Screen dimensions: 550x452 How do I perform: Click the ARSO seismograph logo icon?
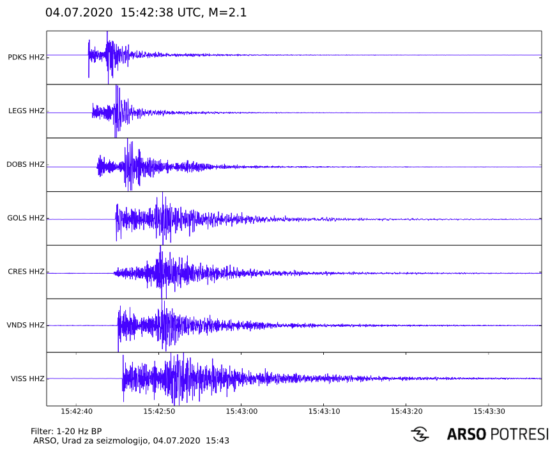(x=420, y=434)
